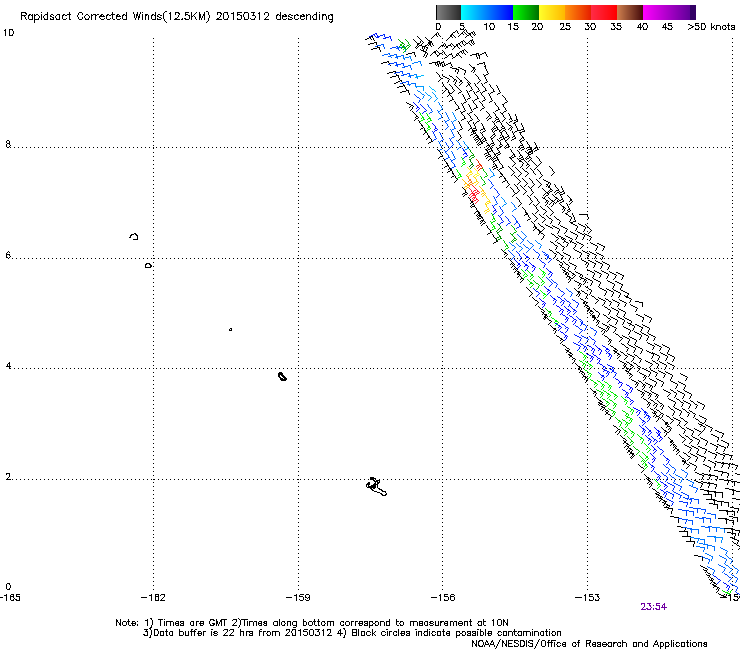740x650 pixels.
Task: Click the '-162' longitude axis label
Action: [x=153, y=598]
